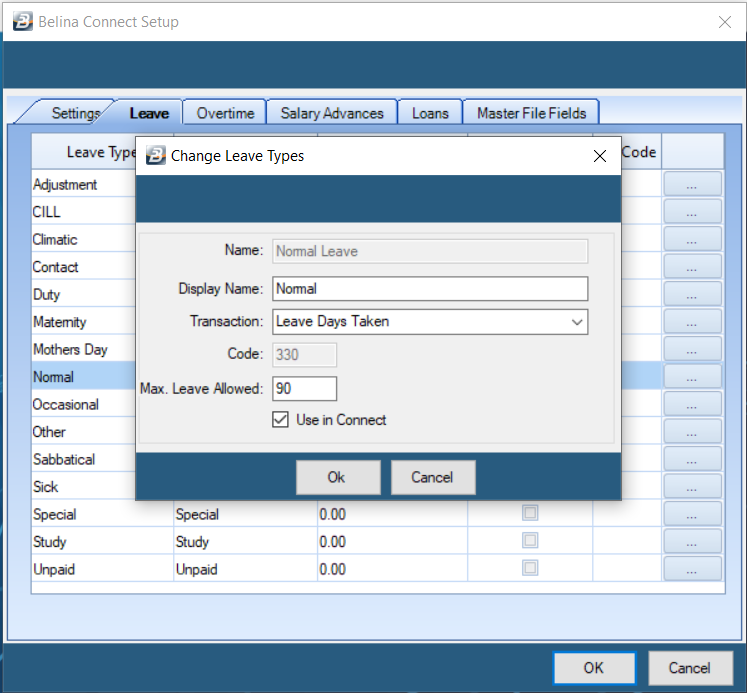Select the Sick leave type row
The image size is (747, 693).
click(x=84, y=486)
